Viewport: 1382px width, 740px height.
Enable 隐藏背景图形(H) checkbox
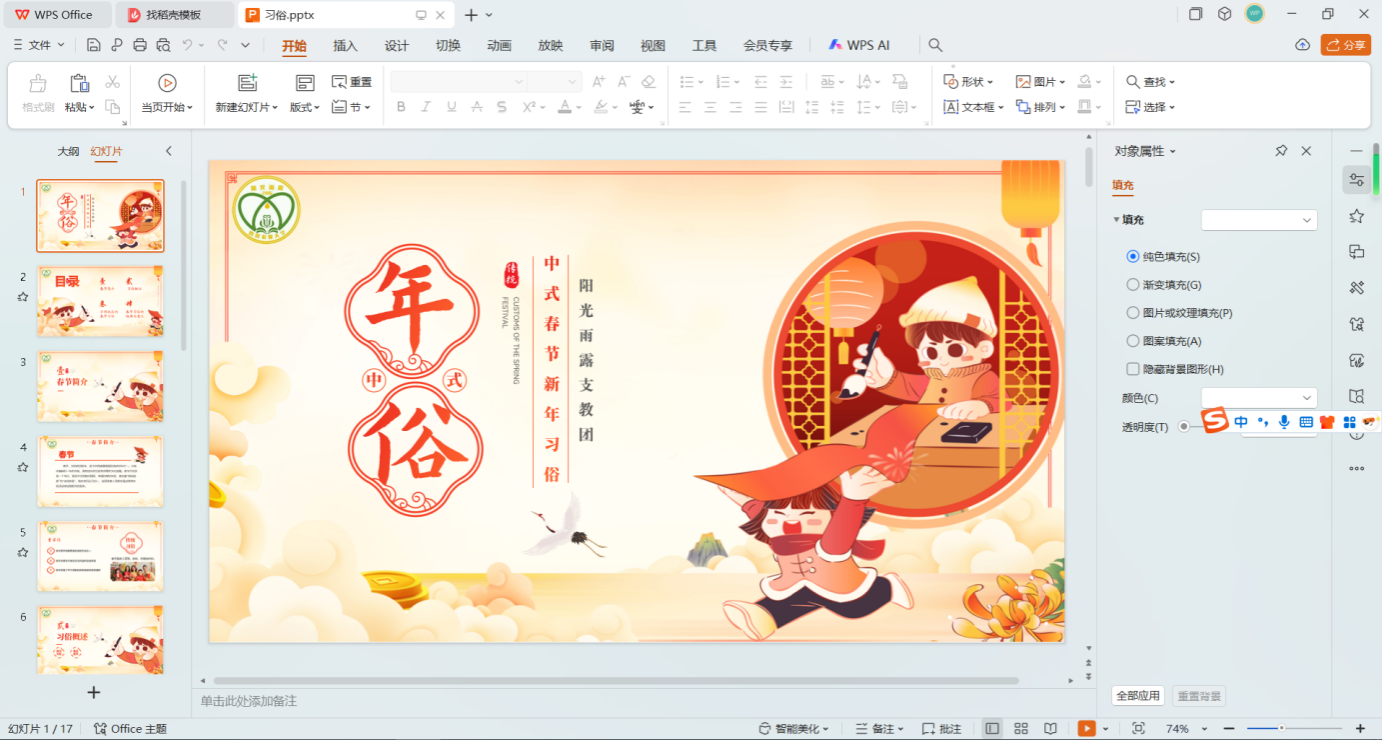(1133, 369)
